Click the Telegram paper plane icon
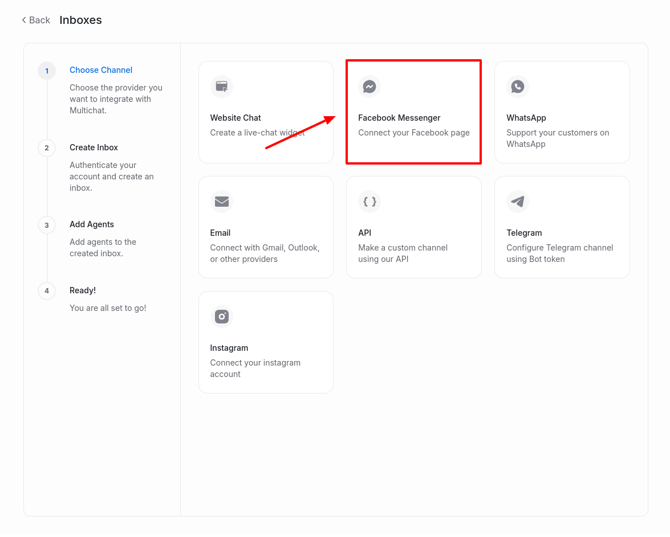670x537 pixels. 518,202
